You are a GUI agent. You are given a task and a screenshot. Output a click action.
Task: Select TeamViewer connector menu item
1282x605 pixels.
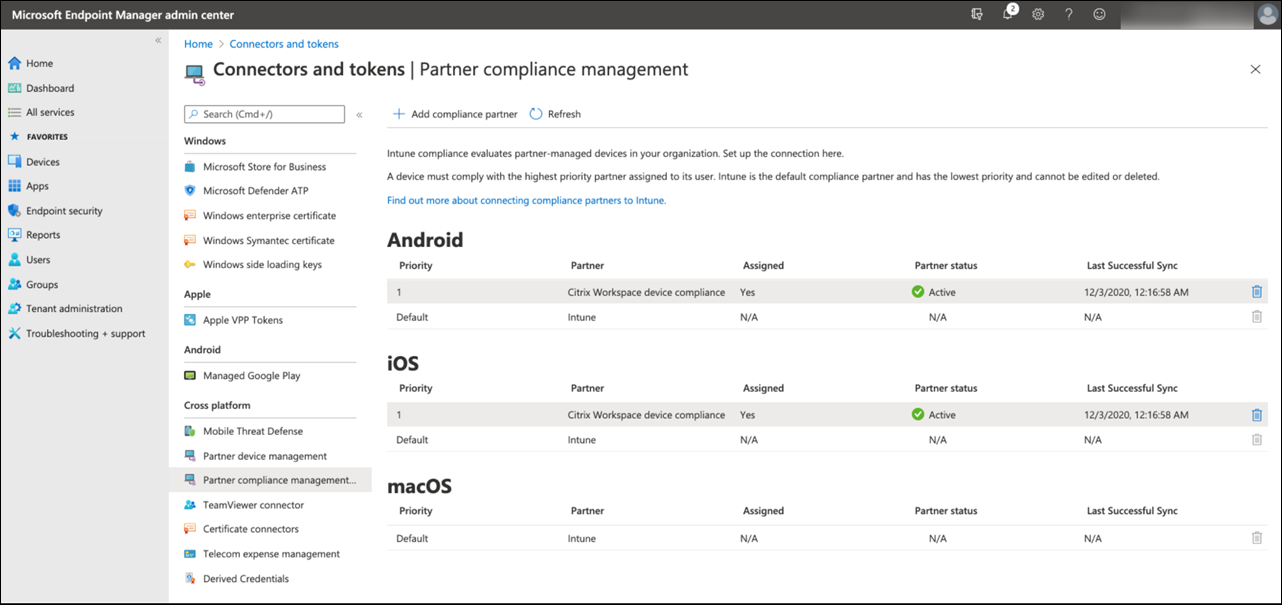coord(252,505)
